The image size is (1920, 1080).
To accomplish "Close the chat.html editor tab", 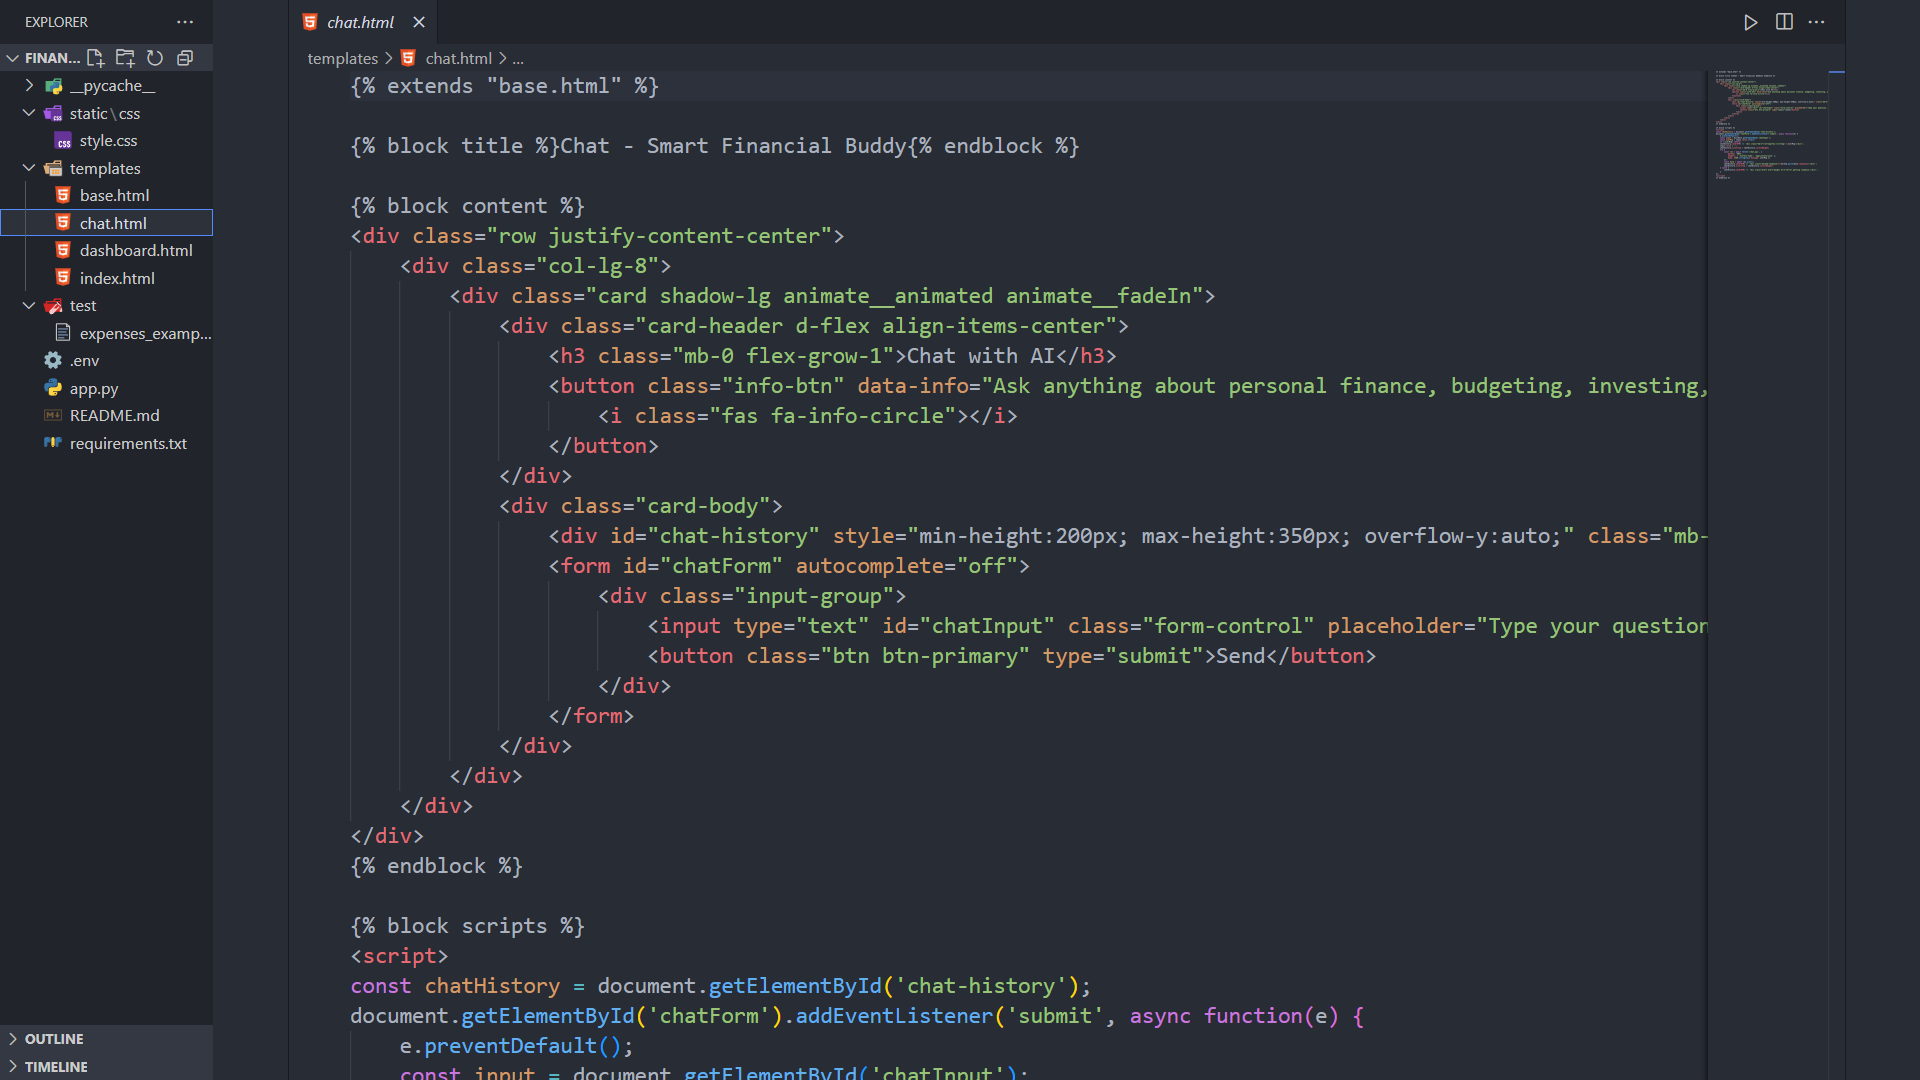I will pos(419,22).
